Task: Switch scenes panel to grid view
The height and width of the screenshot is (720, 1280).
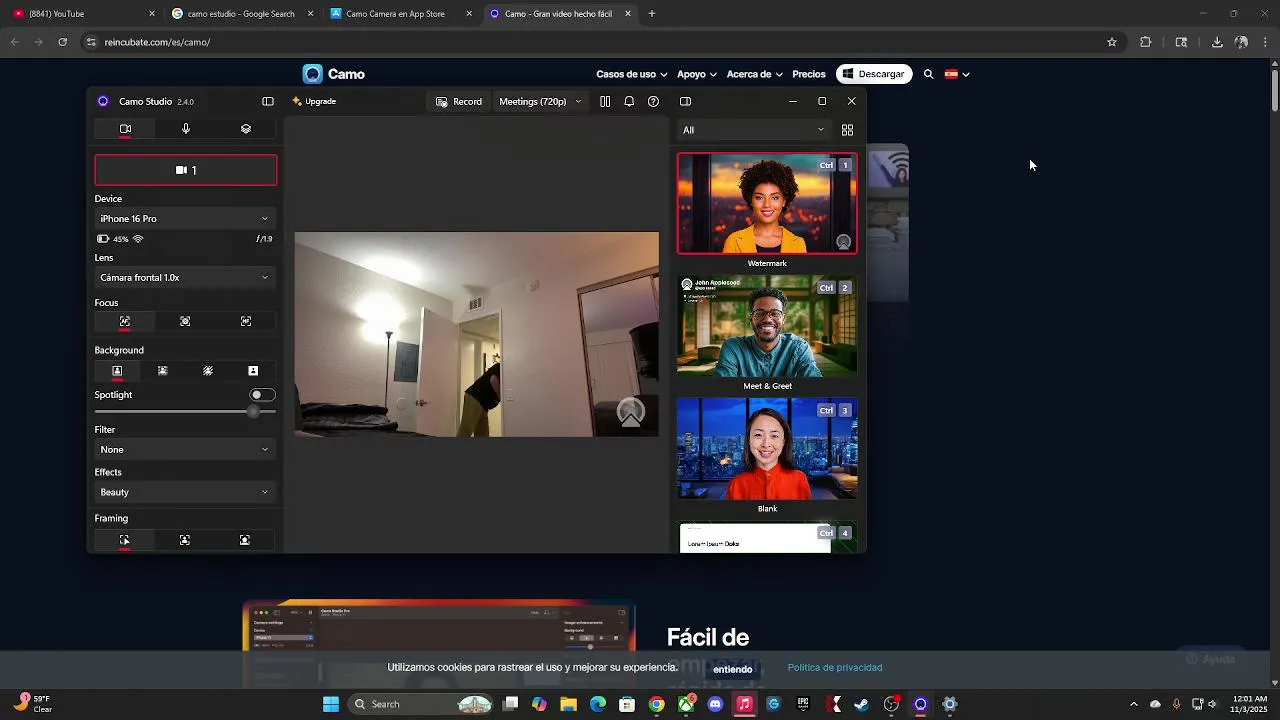Action: [x=847, y=130]
